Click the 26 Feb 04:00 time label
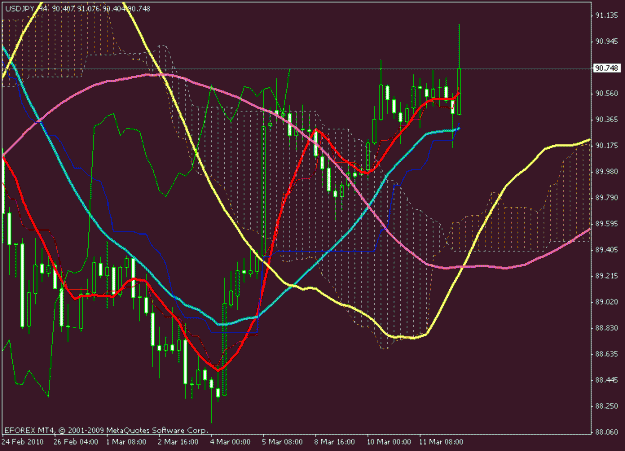Viewport: 625px width, 451px height. click(x=76, y=442)
